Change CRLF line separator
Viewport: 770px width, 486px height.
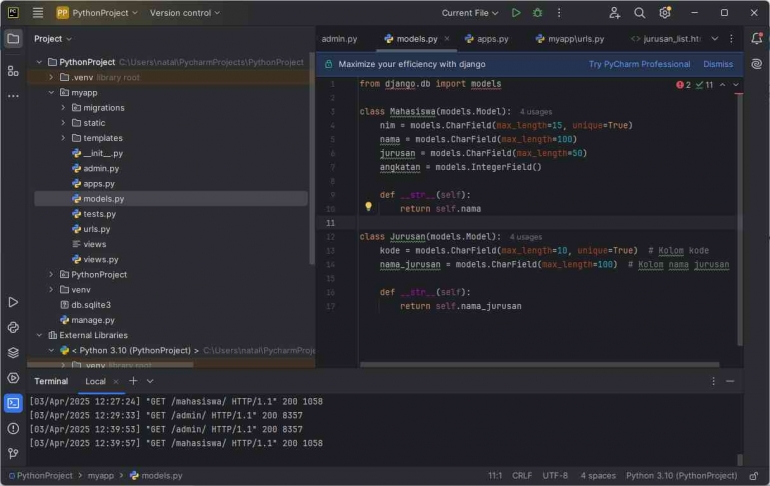tap(522, 476)
